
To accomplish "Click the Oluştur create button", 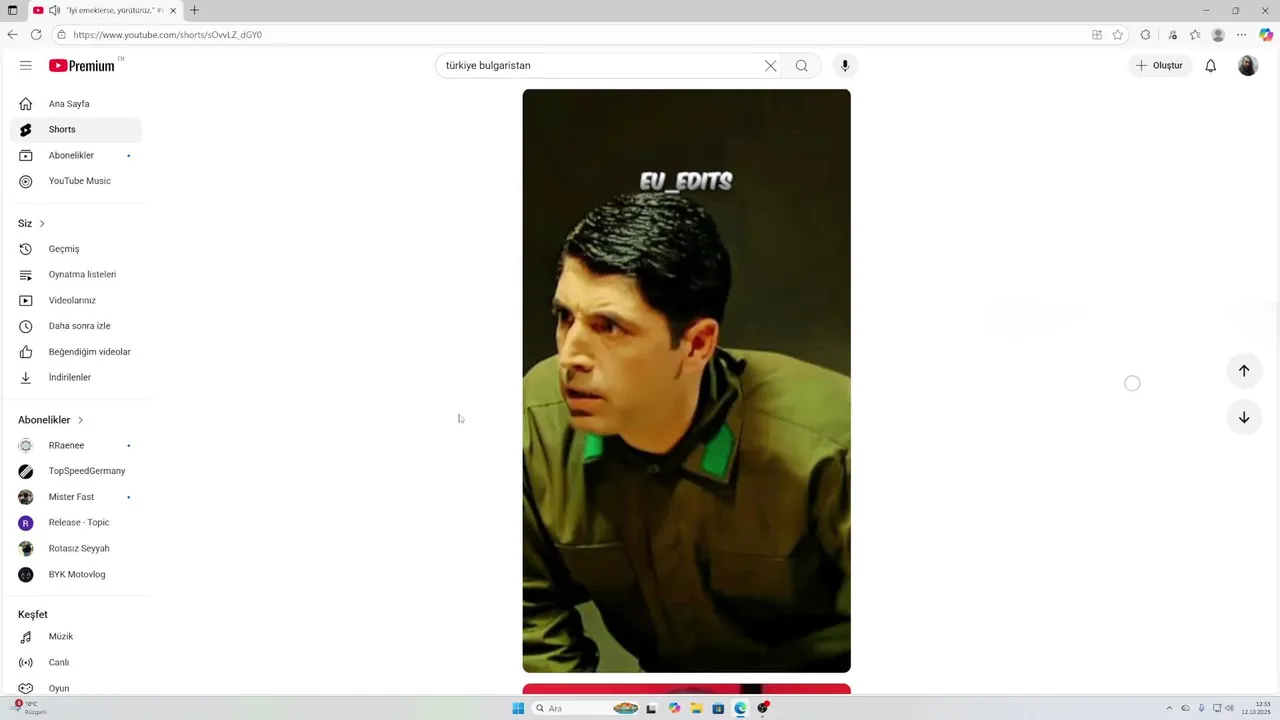I will click(x=1160, y=66).
